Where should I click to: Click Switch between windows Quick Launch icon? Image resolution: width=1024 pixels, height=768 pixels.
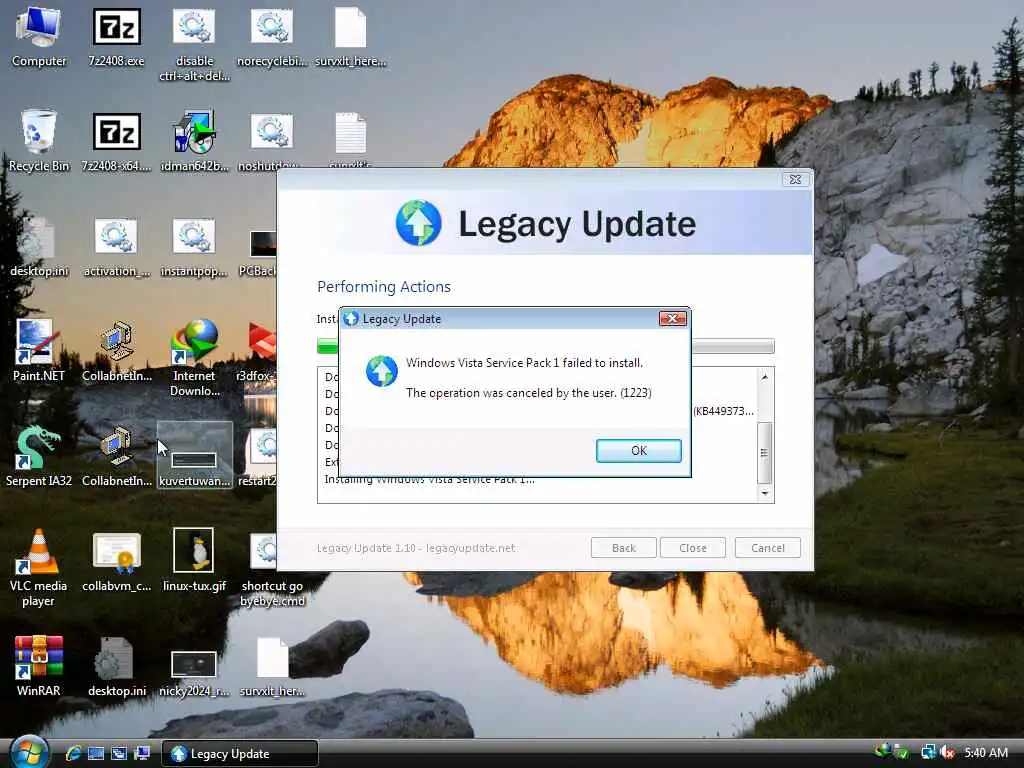[x=119, y=754]
